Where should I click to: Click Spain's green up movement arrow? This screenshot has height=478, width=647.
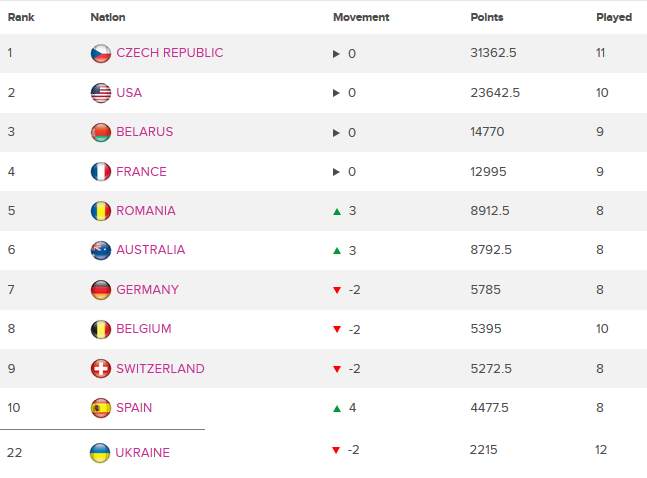click(337, 408)
